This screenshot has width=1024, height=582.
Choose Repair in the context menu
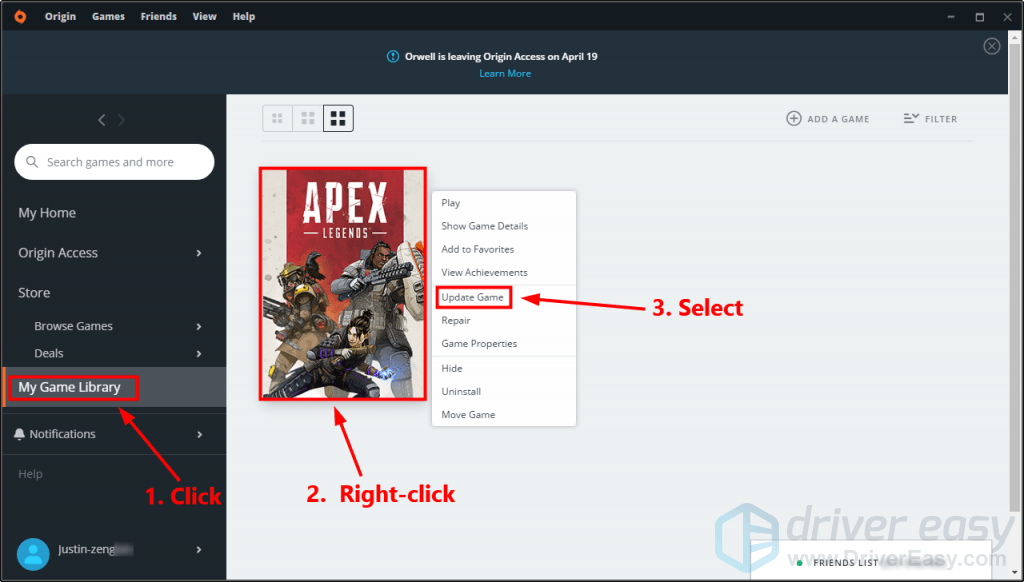pyautogui.click(x=456, y=321)
